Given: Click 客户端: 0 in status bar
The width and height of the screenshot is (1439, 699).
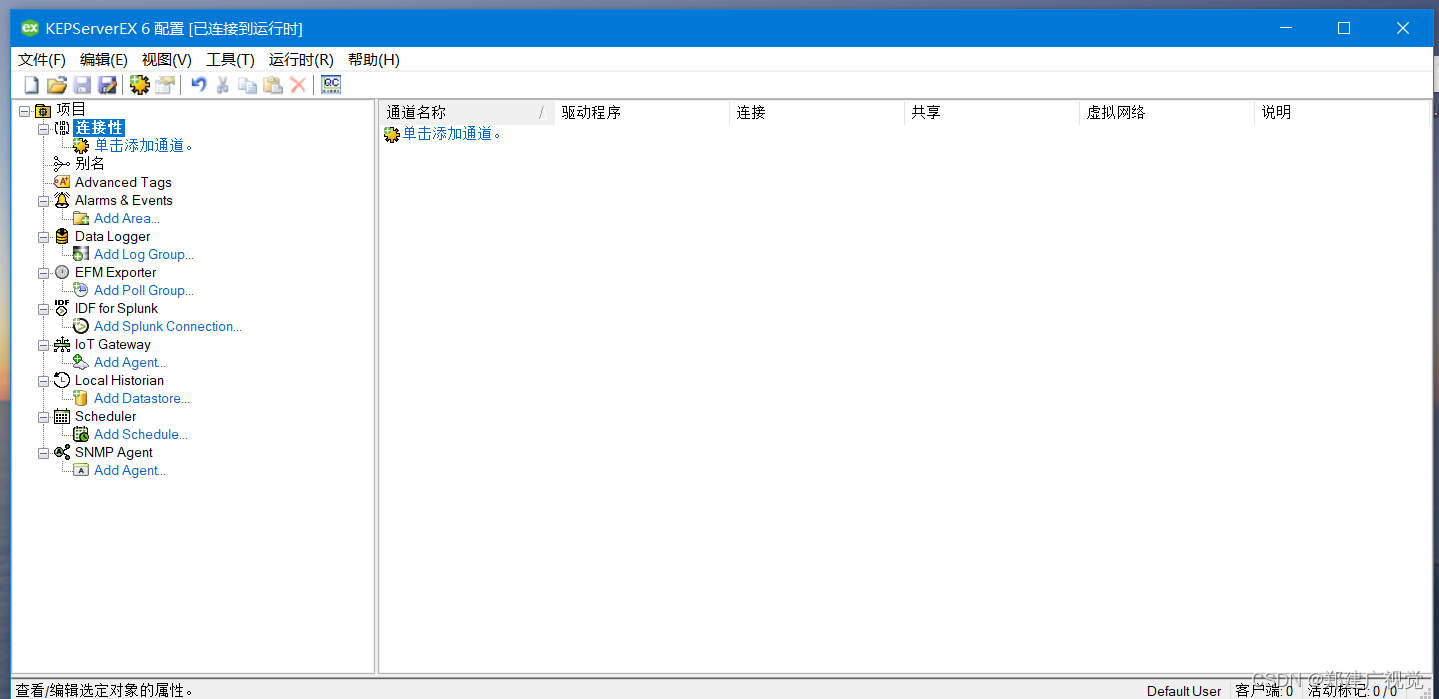Looking at the screenshot, I should pos(1264,691).
